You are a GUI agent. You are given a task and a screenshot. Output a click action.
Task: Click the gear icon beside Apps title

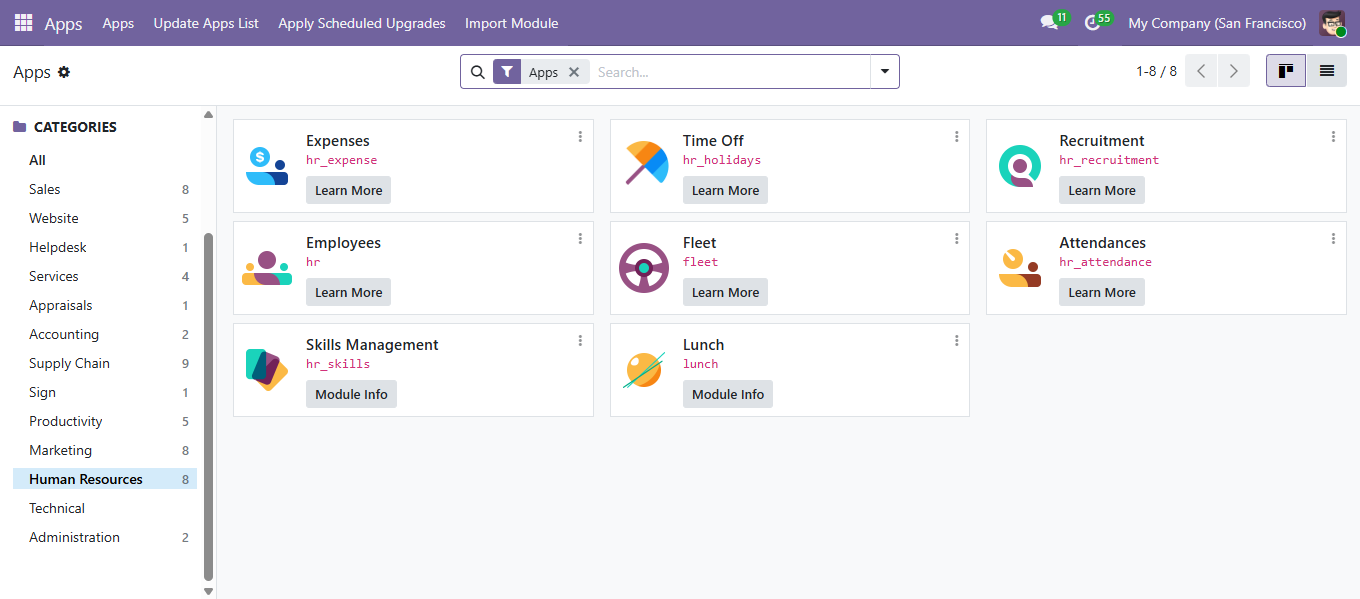click(x=64, y=72)
